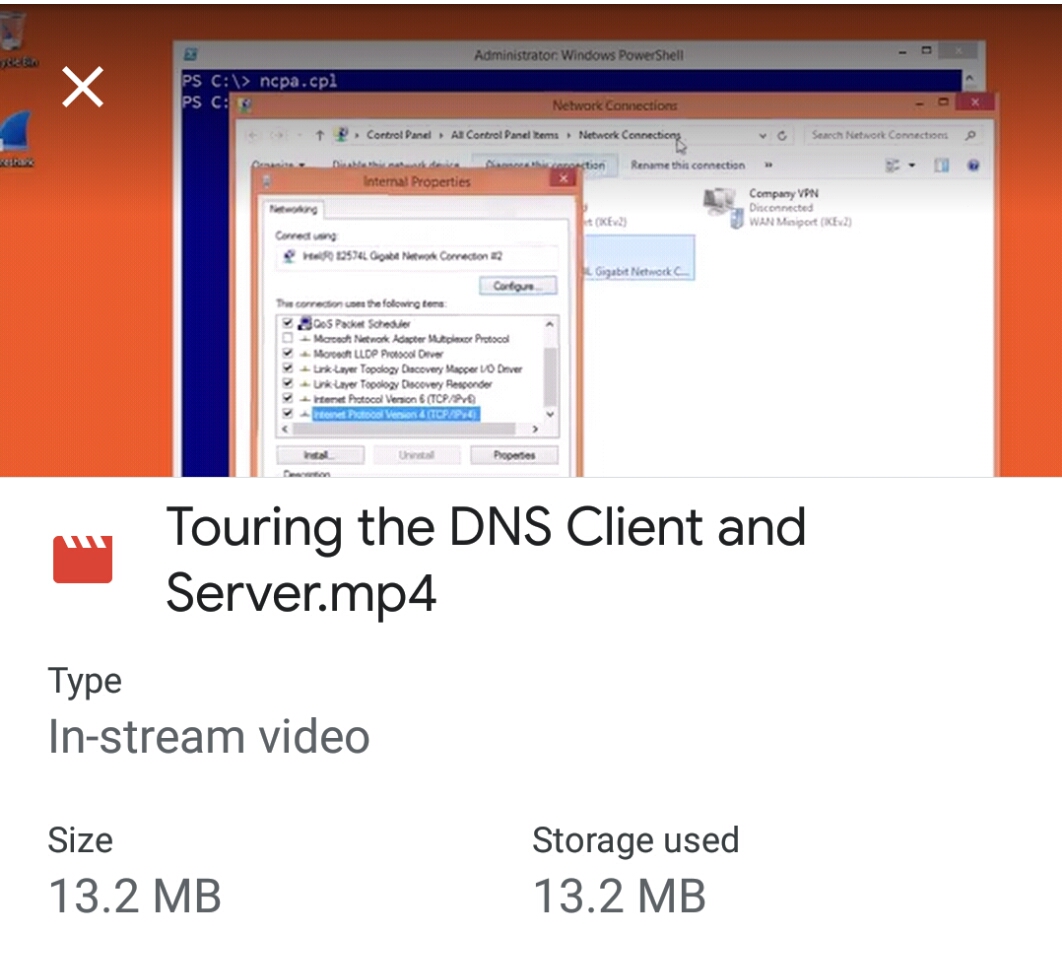Click the 'Install...' button

[320, 455]
